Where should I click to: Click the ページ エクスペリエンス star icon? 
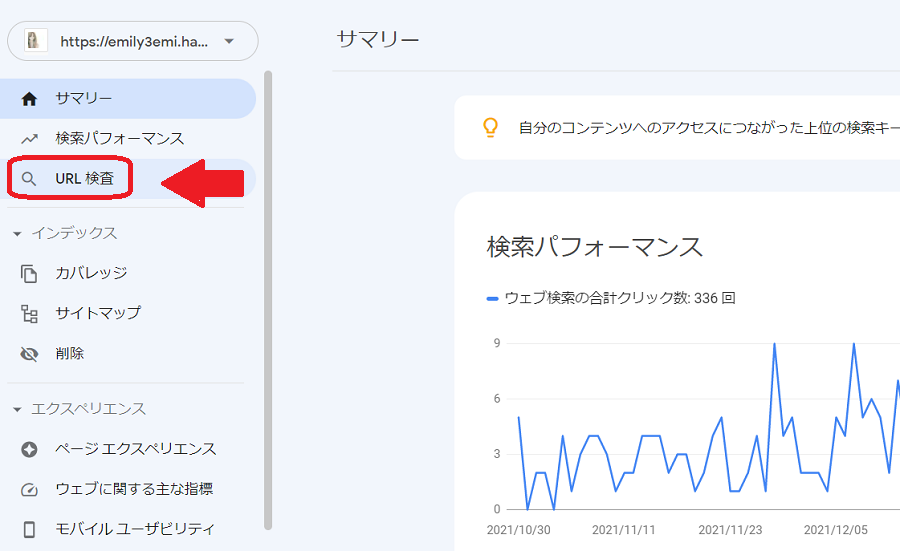point(29,449)
